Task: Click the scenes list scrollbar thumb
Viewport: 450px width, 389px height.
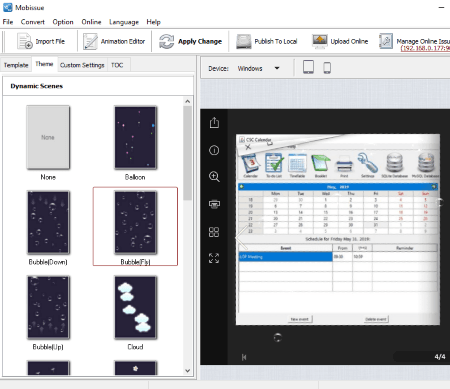Action: point(188,153)
